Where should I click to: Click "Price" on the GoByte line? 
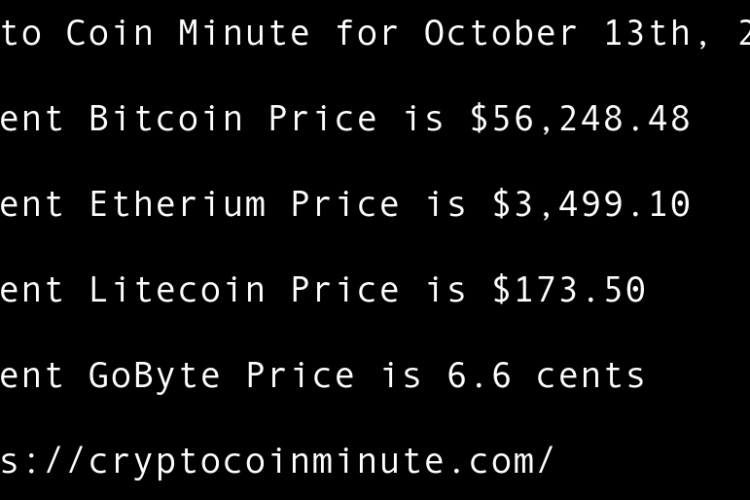pos(300,376)
